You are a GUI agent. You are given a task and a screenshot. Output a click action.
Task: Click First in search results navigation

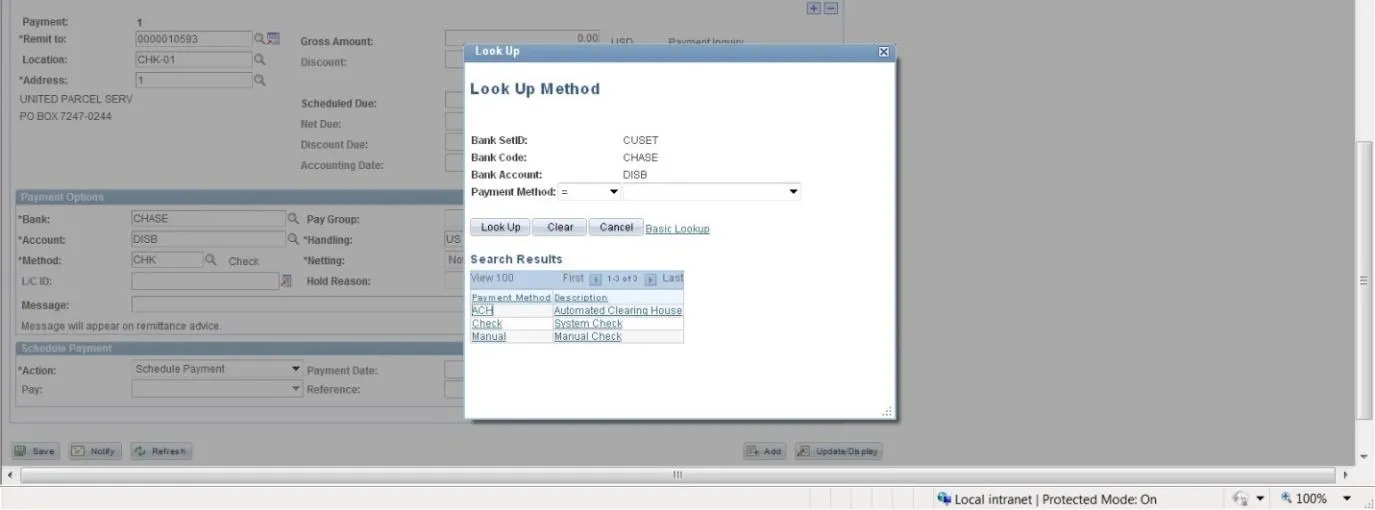pos(573,278)
